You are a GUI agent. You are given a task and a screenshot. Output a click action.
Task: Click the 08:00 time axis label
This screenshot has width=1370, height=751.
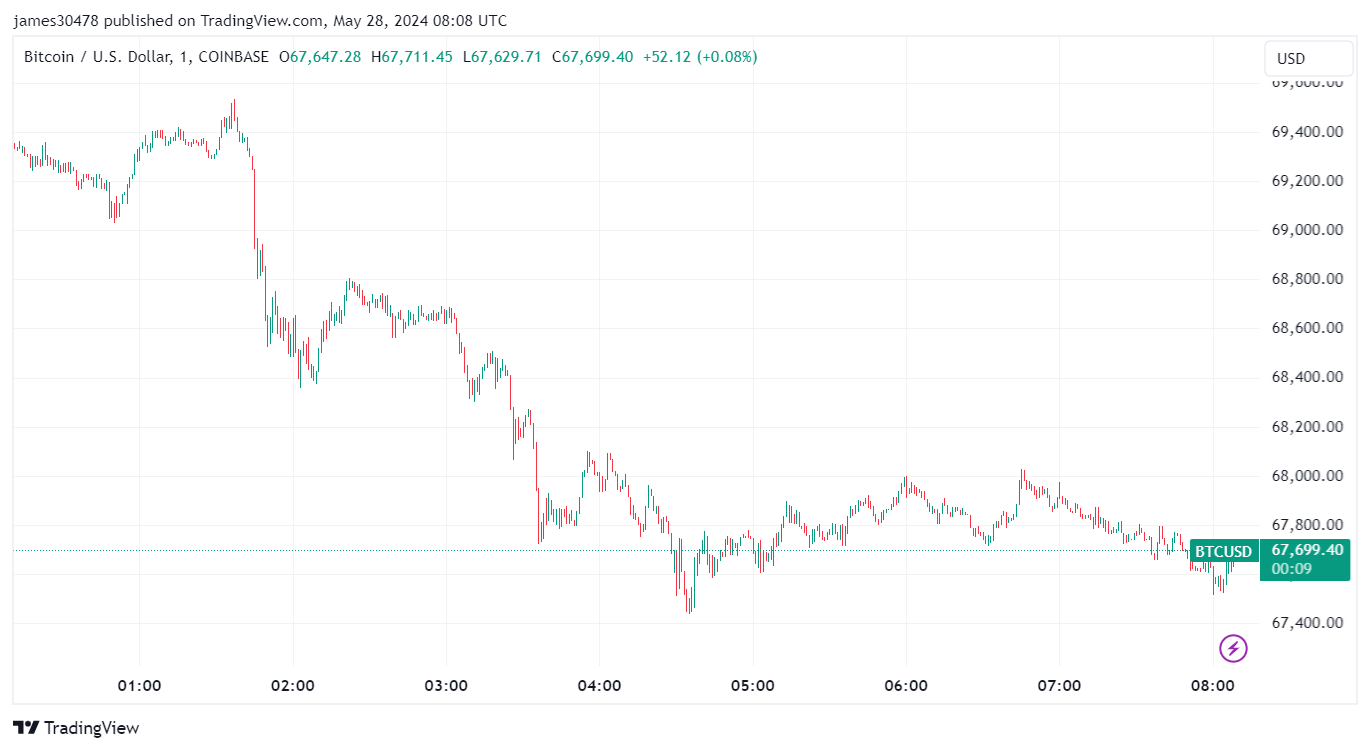coord(1213,686)
